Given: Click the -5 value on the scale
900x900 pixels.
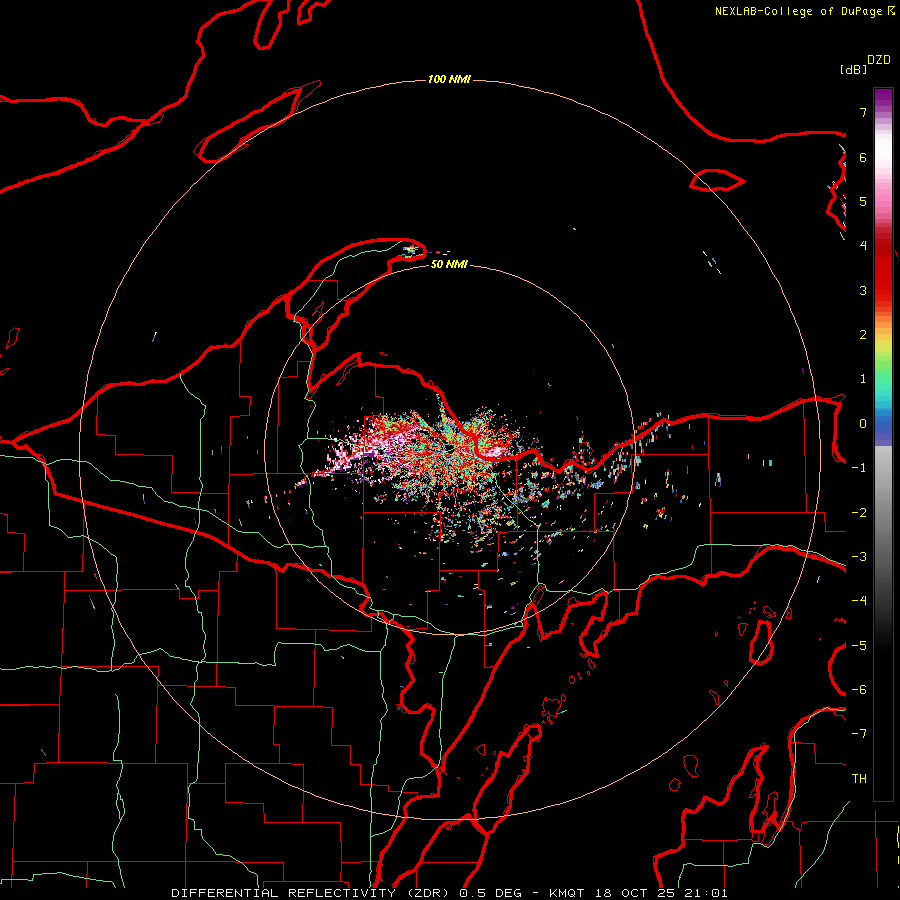Looking at the screenshot, I should [x=859, y=646].
